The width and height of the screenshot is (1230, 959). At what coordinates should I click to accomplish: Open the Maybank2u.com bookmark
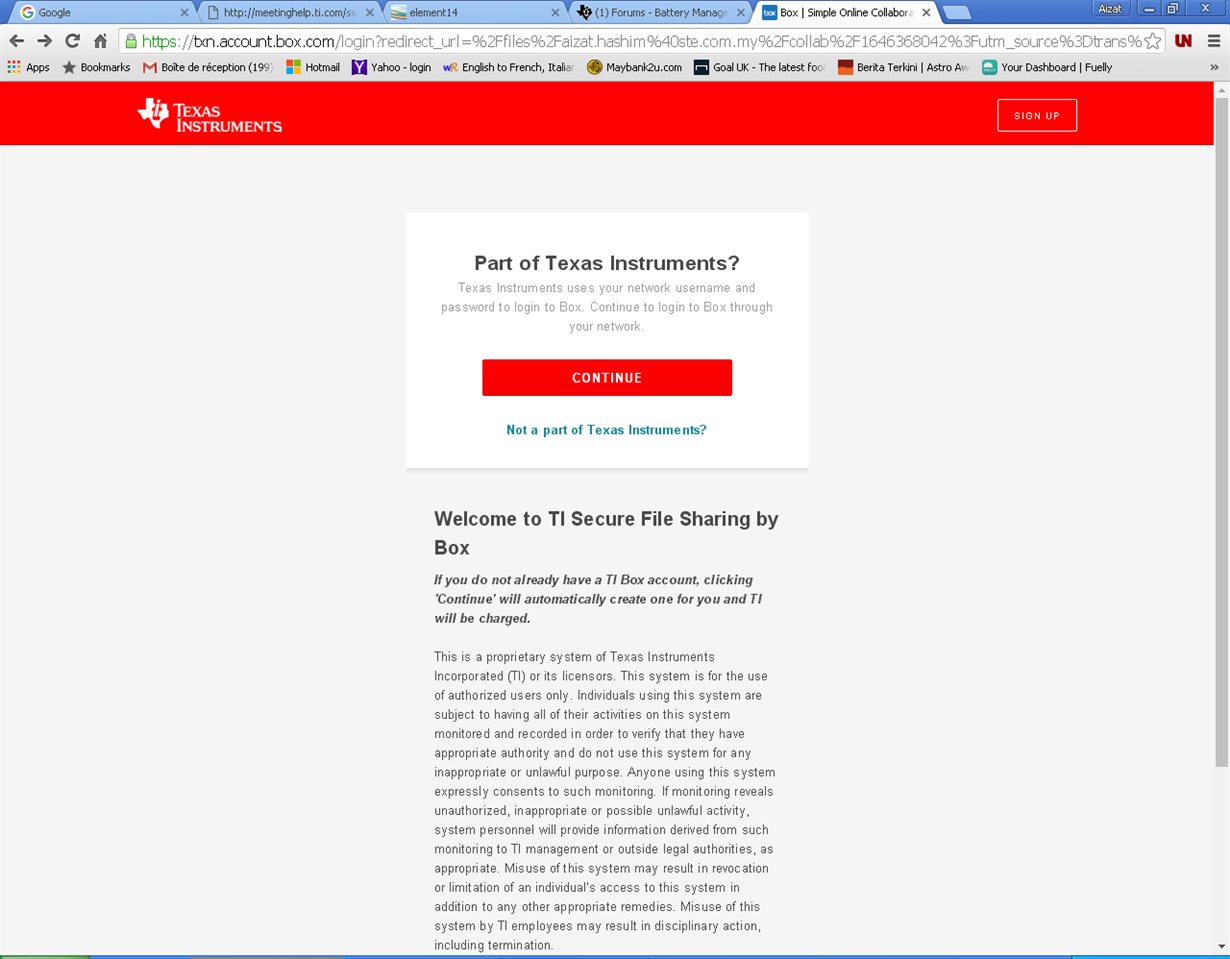635,67
